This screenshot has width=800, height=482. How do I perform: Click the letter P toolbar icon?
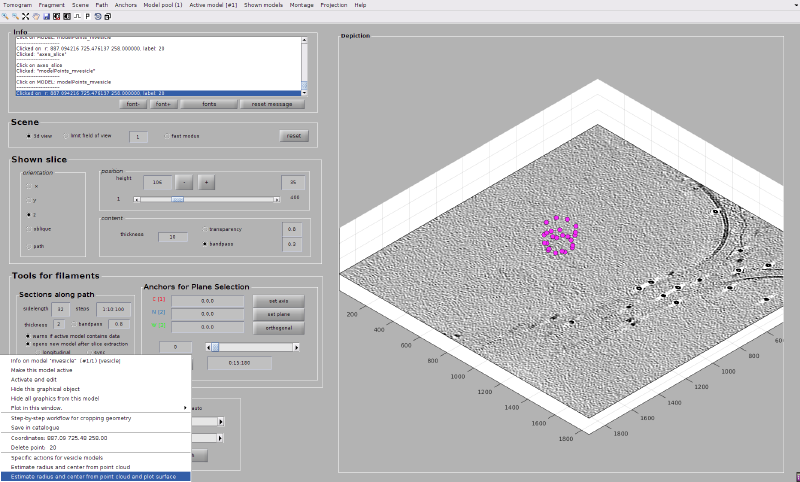click(x=87, y=16)
